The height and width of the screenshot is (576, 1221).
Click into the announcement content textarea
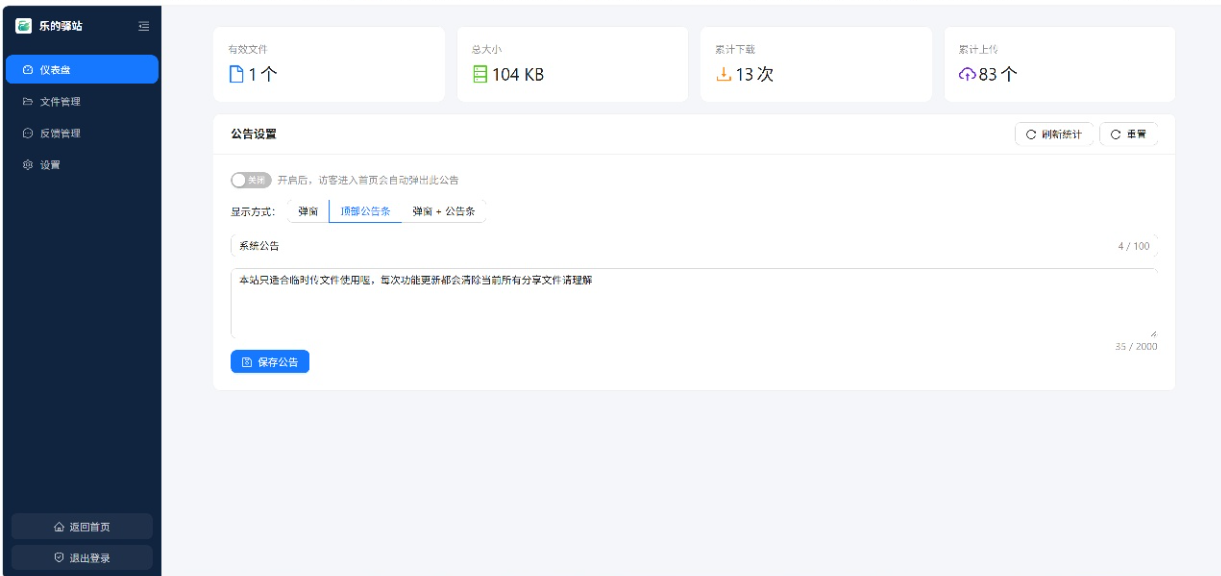pos(694,303)
